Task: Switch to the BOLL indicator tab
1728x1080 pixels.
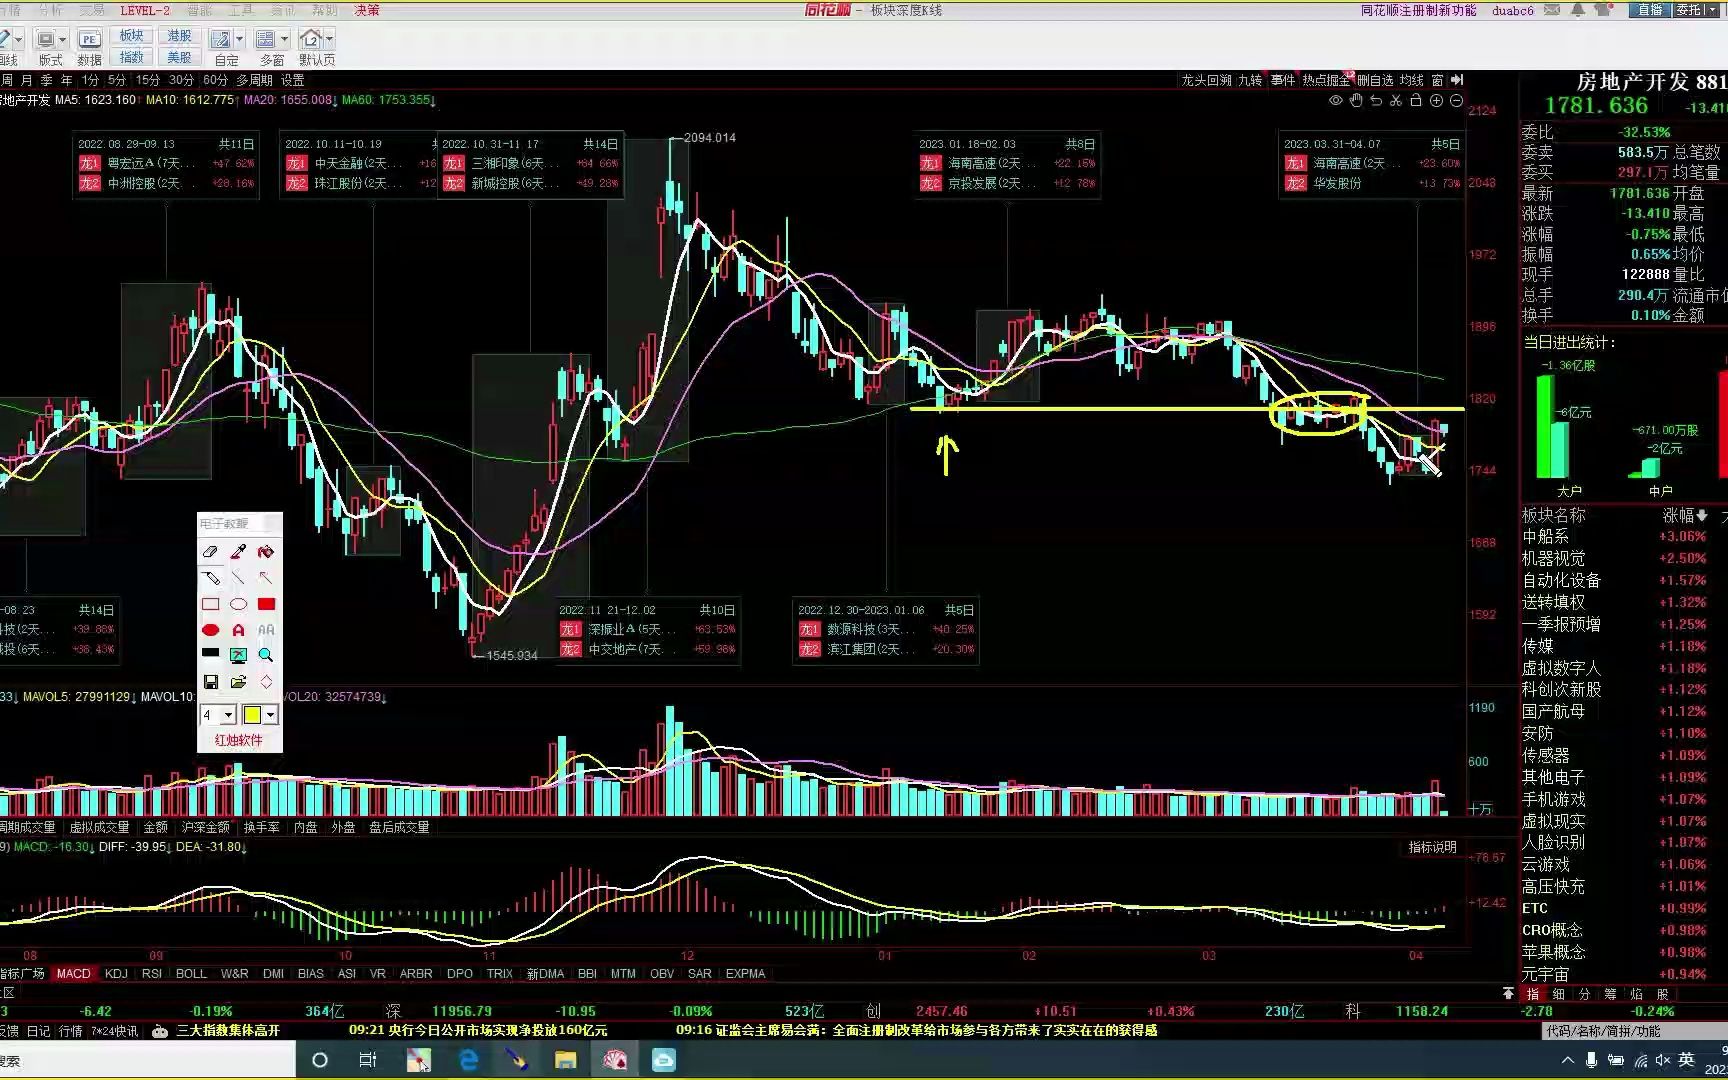Action: pyautogui.click(x=191, y=973)
